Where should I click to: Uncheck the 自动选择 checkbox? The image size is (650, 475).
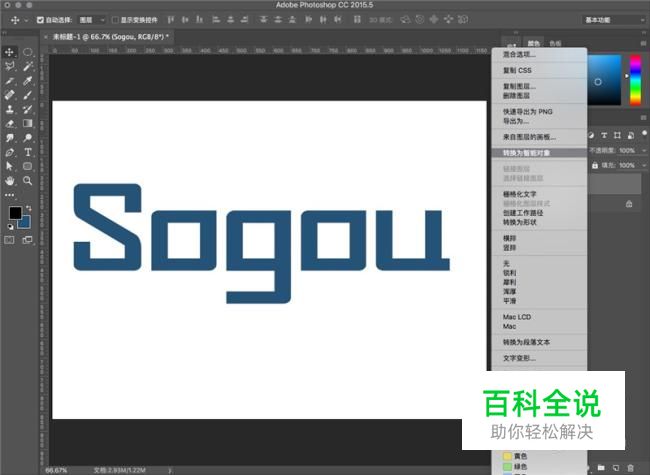click(40, 20)
